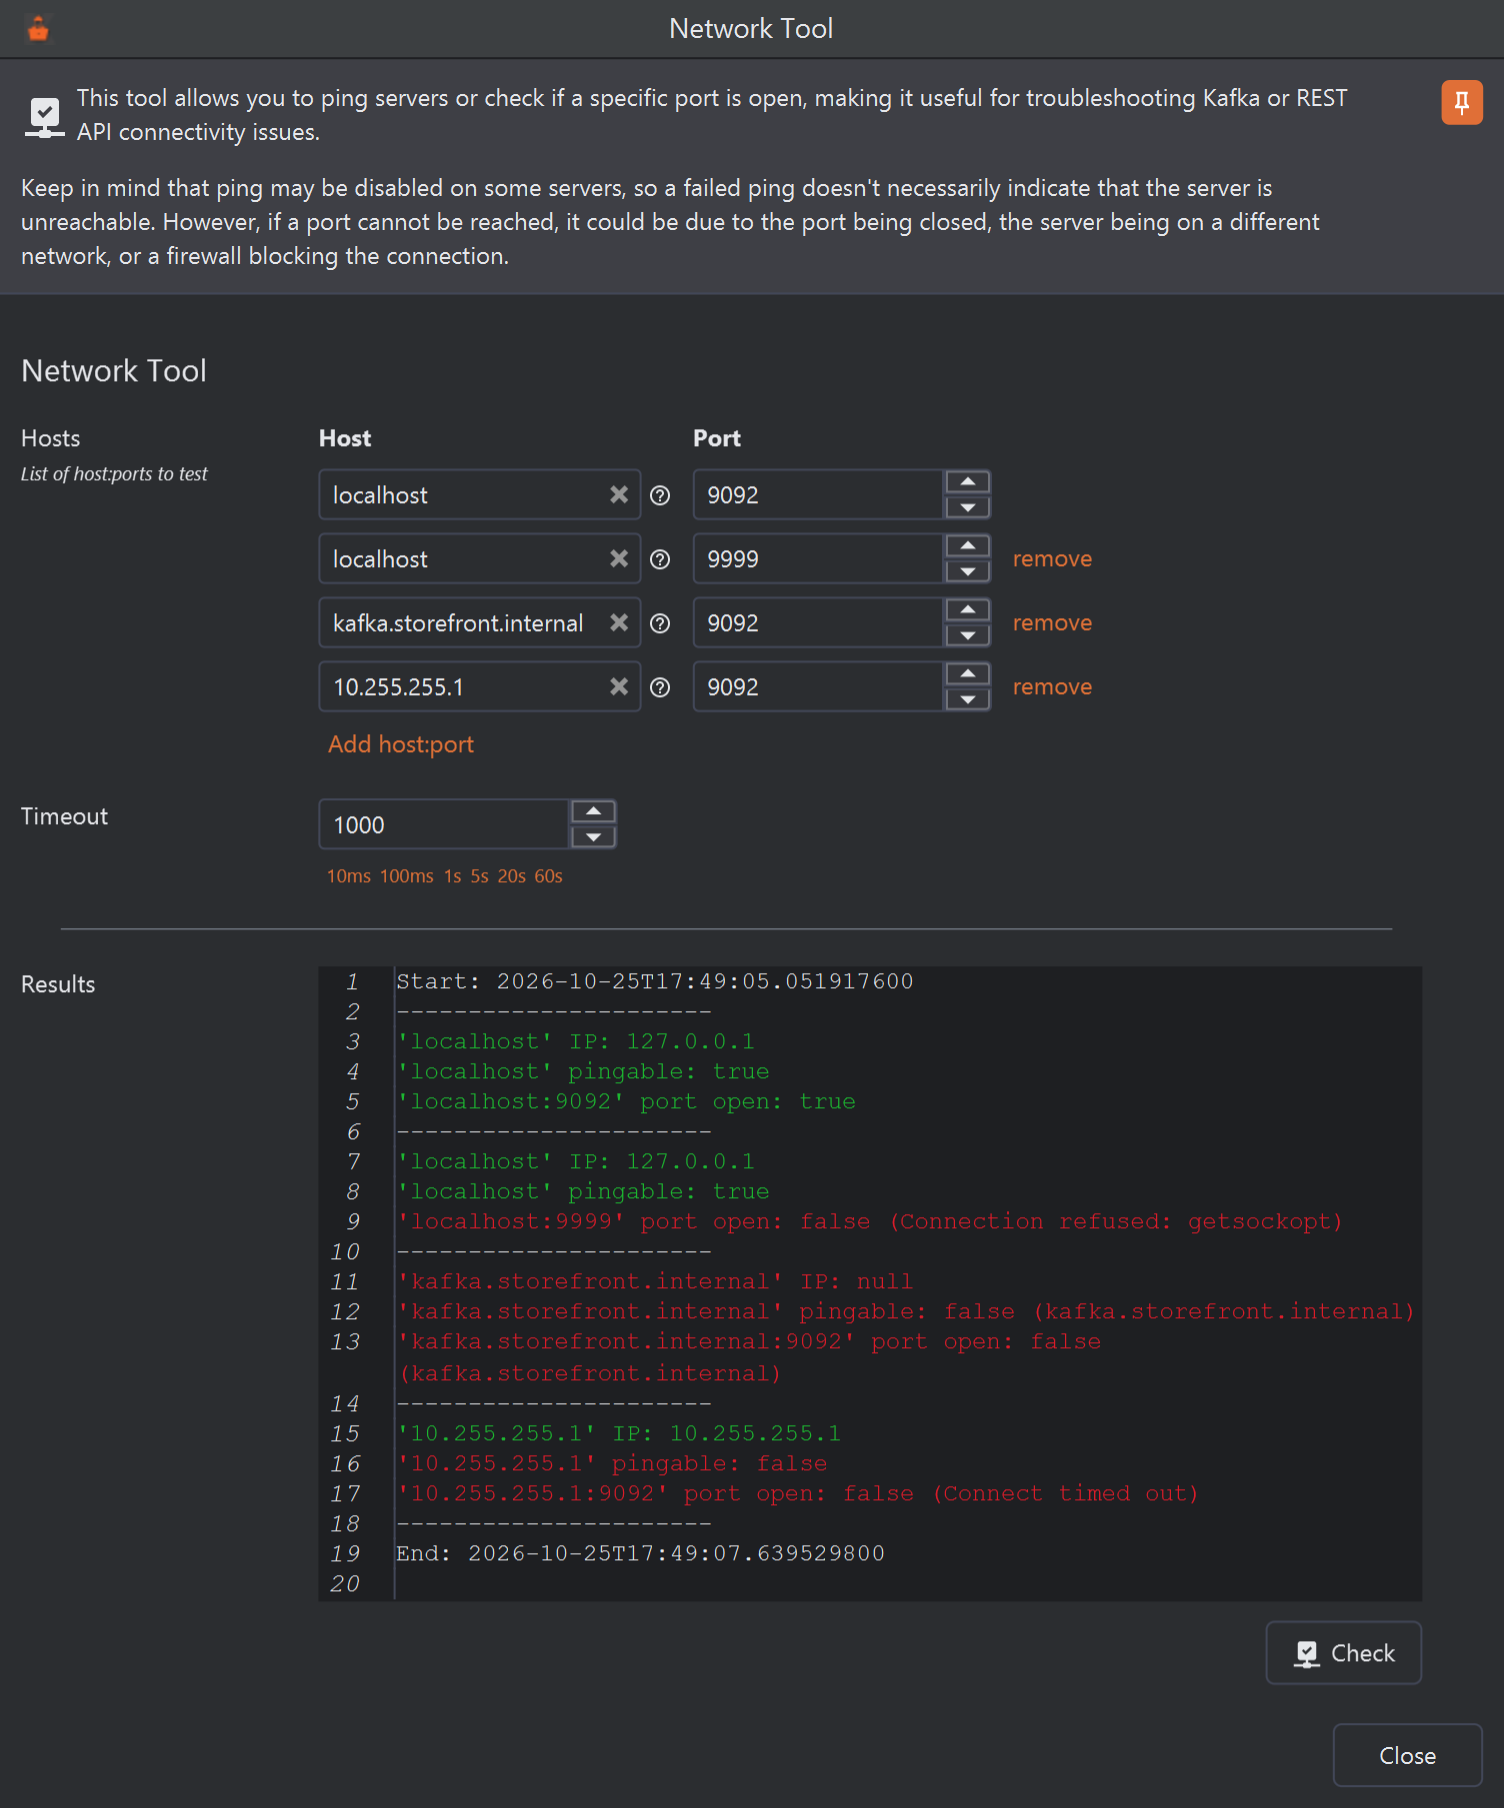Remove the kafka.storefront.internal row
The width and height of the screenshot is (1504, 1808).
[1052, 623]
